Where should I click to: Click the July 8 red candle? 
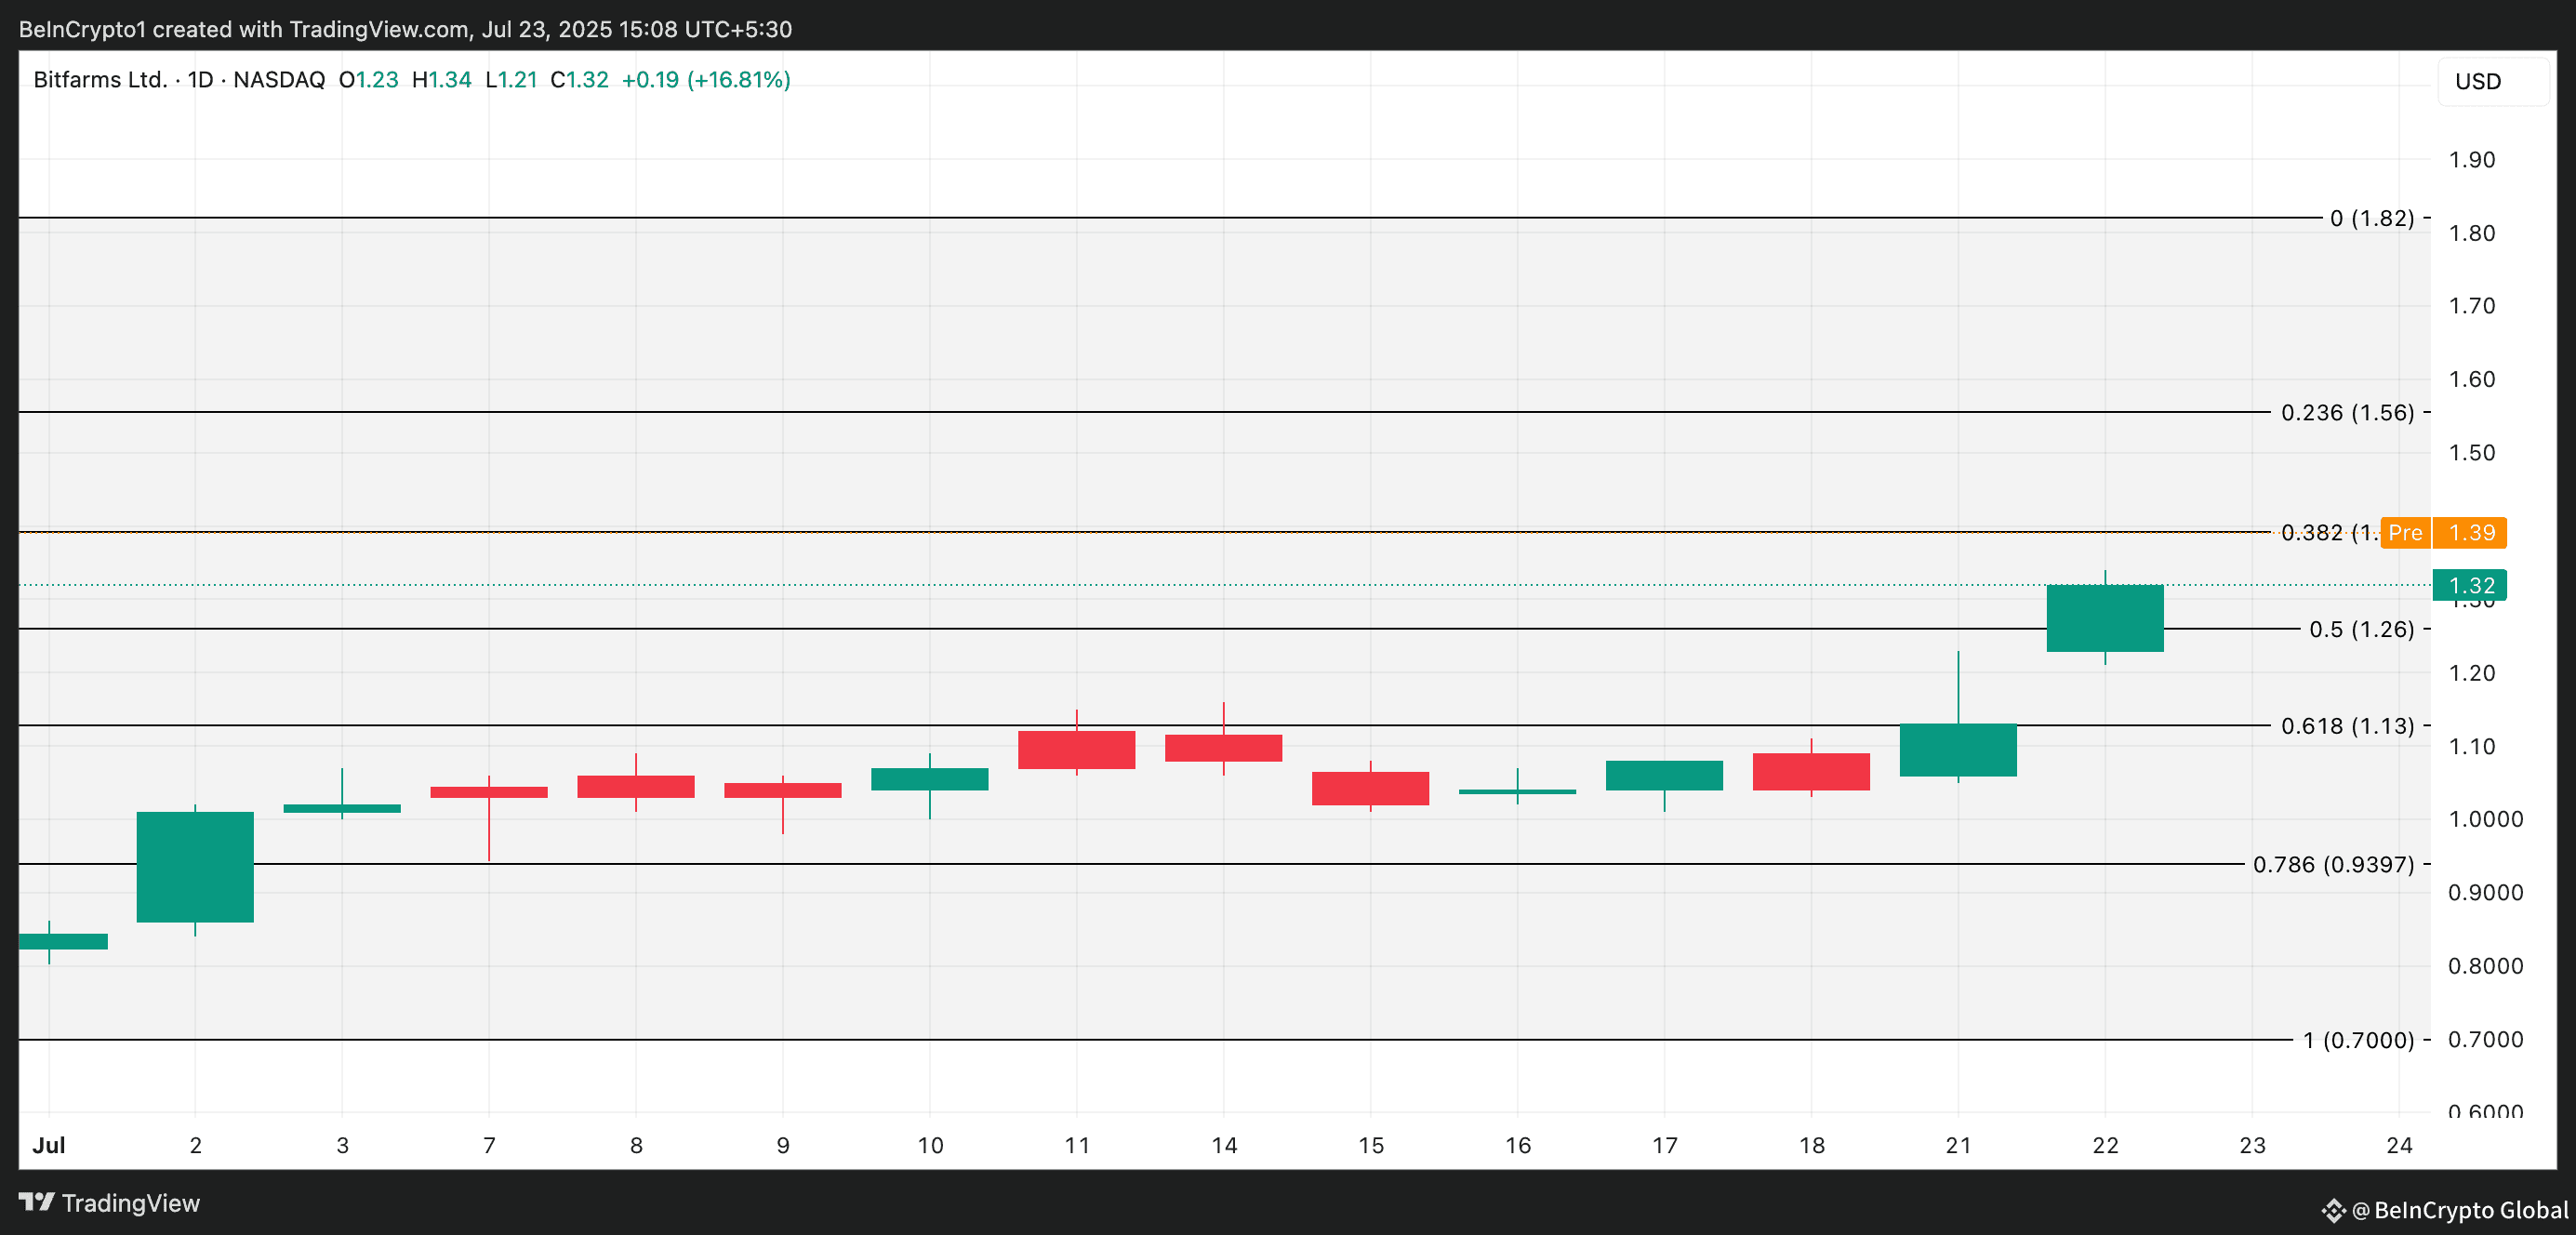click(636, 787)
